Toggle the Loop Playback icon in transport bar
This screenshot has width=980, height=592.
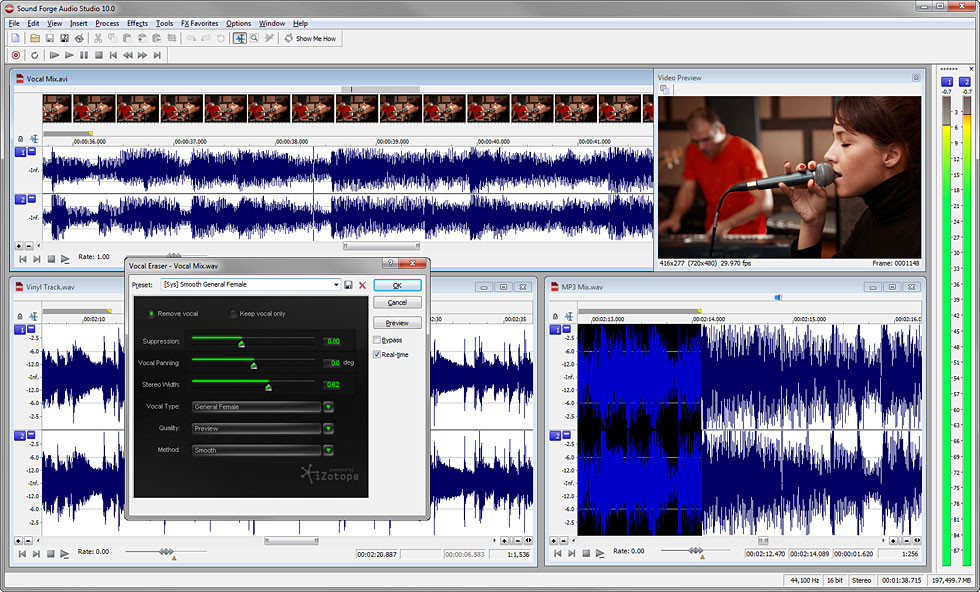pos(34,55)
